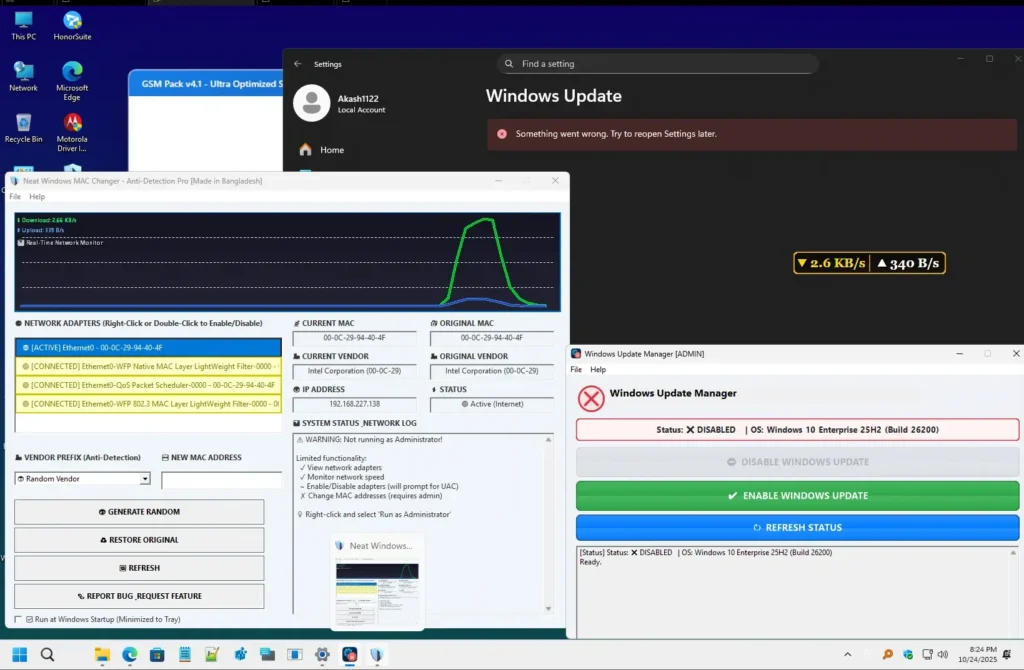Open the Help menu in Windows Update Manager
The image size is (1024, 670).
point(597,368)
